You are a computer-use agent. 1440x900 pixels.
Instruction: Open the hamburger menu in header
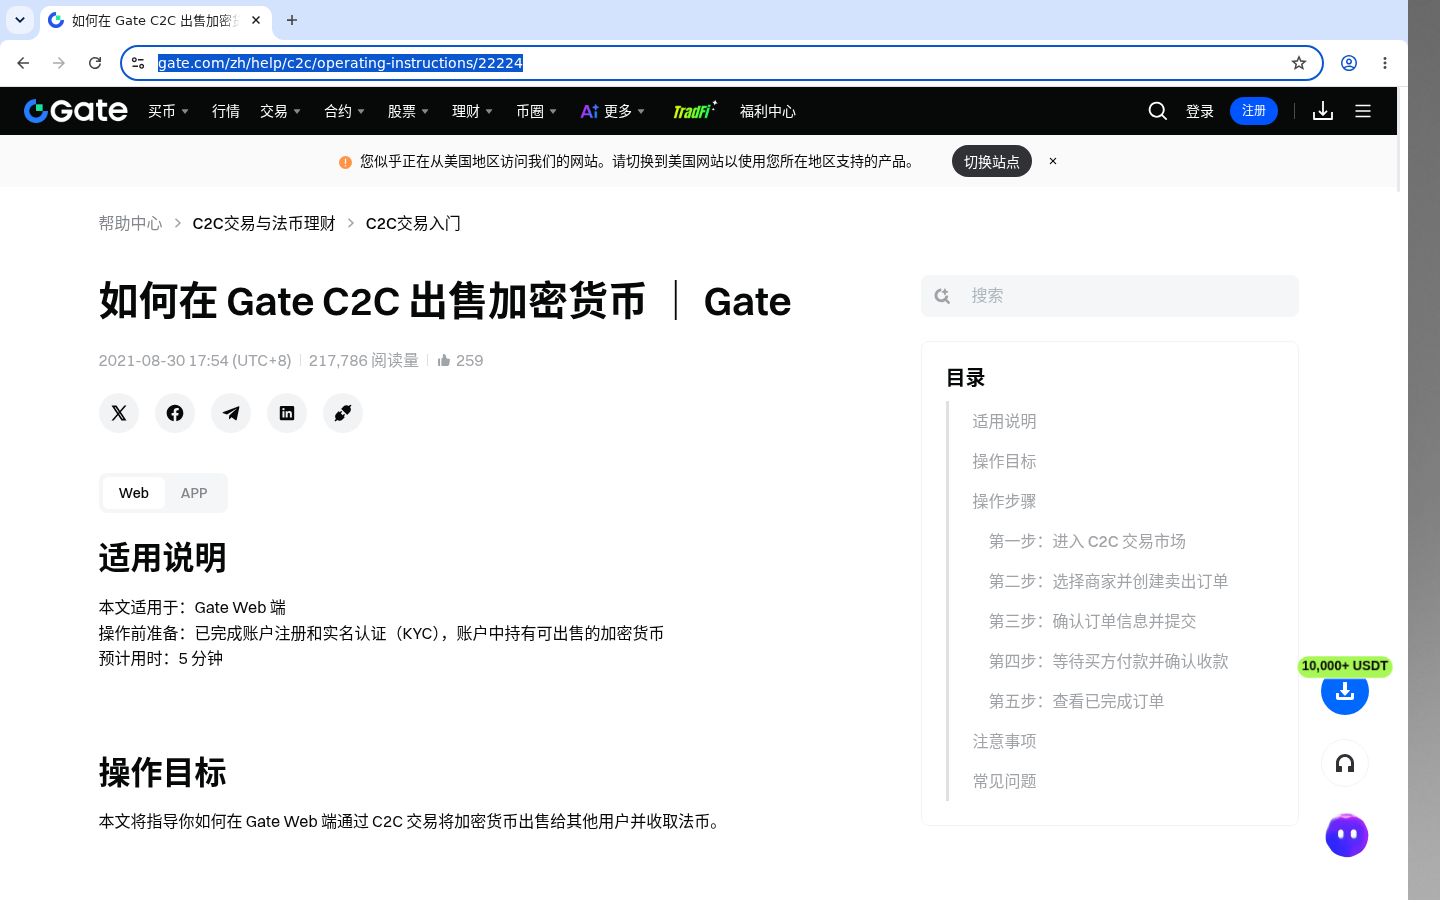(1363, 111)
